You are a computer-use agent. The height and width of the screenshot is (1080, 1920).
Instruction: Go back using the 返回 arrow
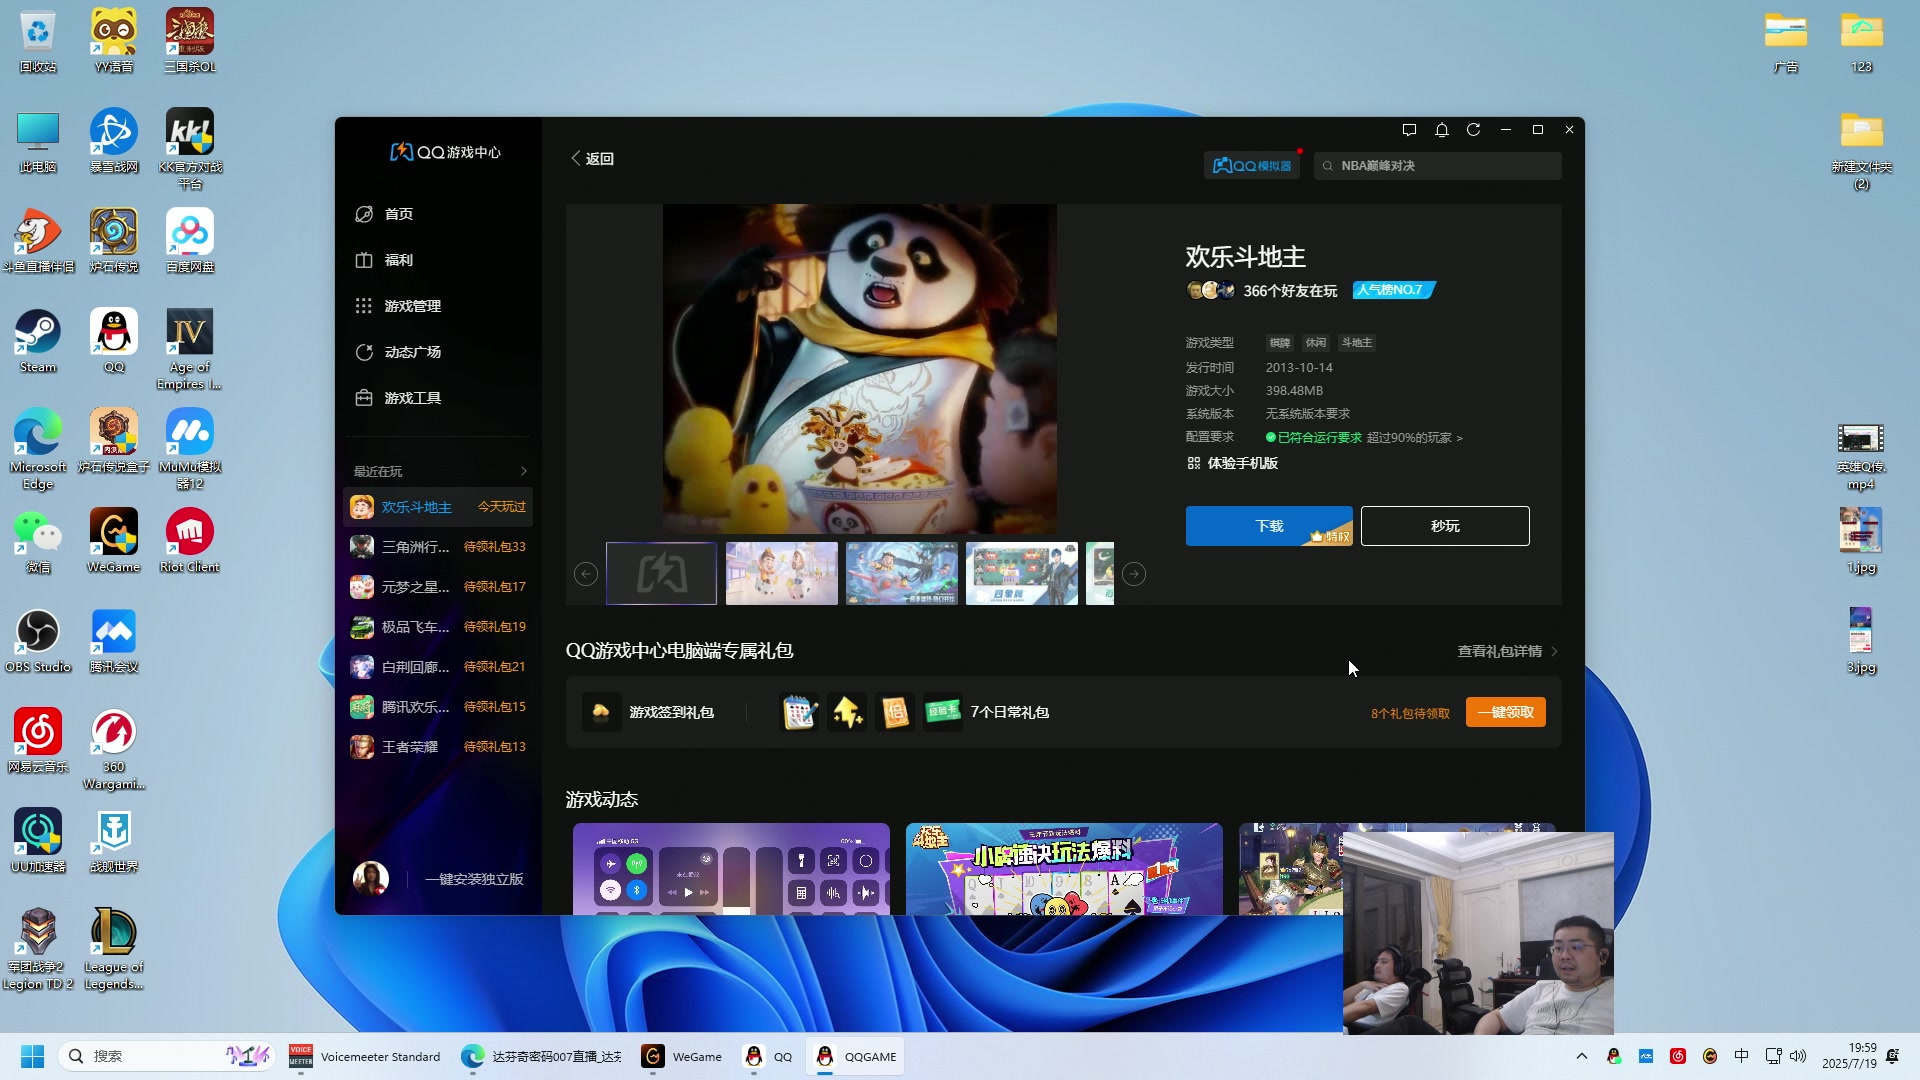click(x=592, y=158)
